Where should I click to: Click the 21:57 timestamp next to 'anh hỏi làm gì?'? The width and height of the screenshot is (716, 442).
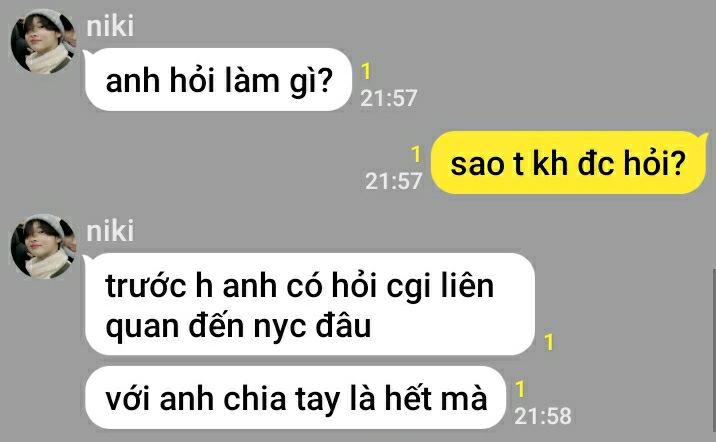(x=389, y=98)
